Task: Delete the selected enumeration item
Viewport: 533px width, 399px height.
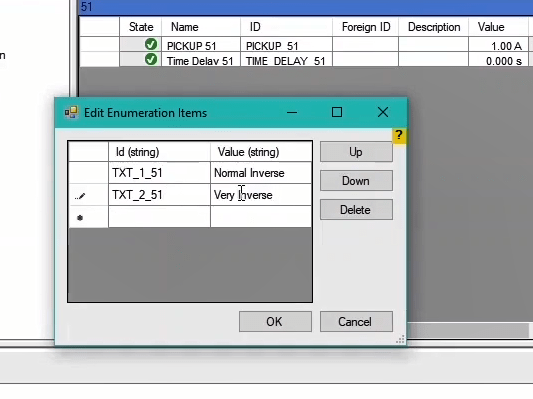Action: pos(356,209)
